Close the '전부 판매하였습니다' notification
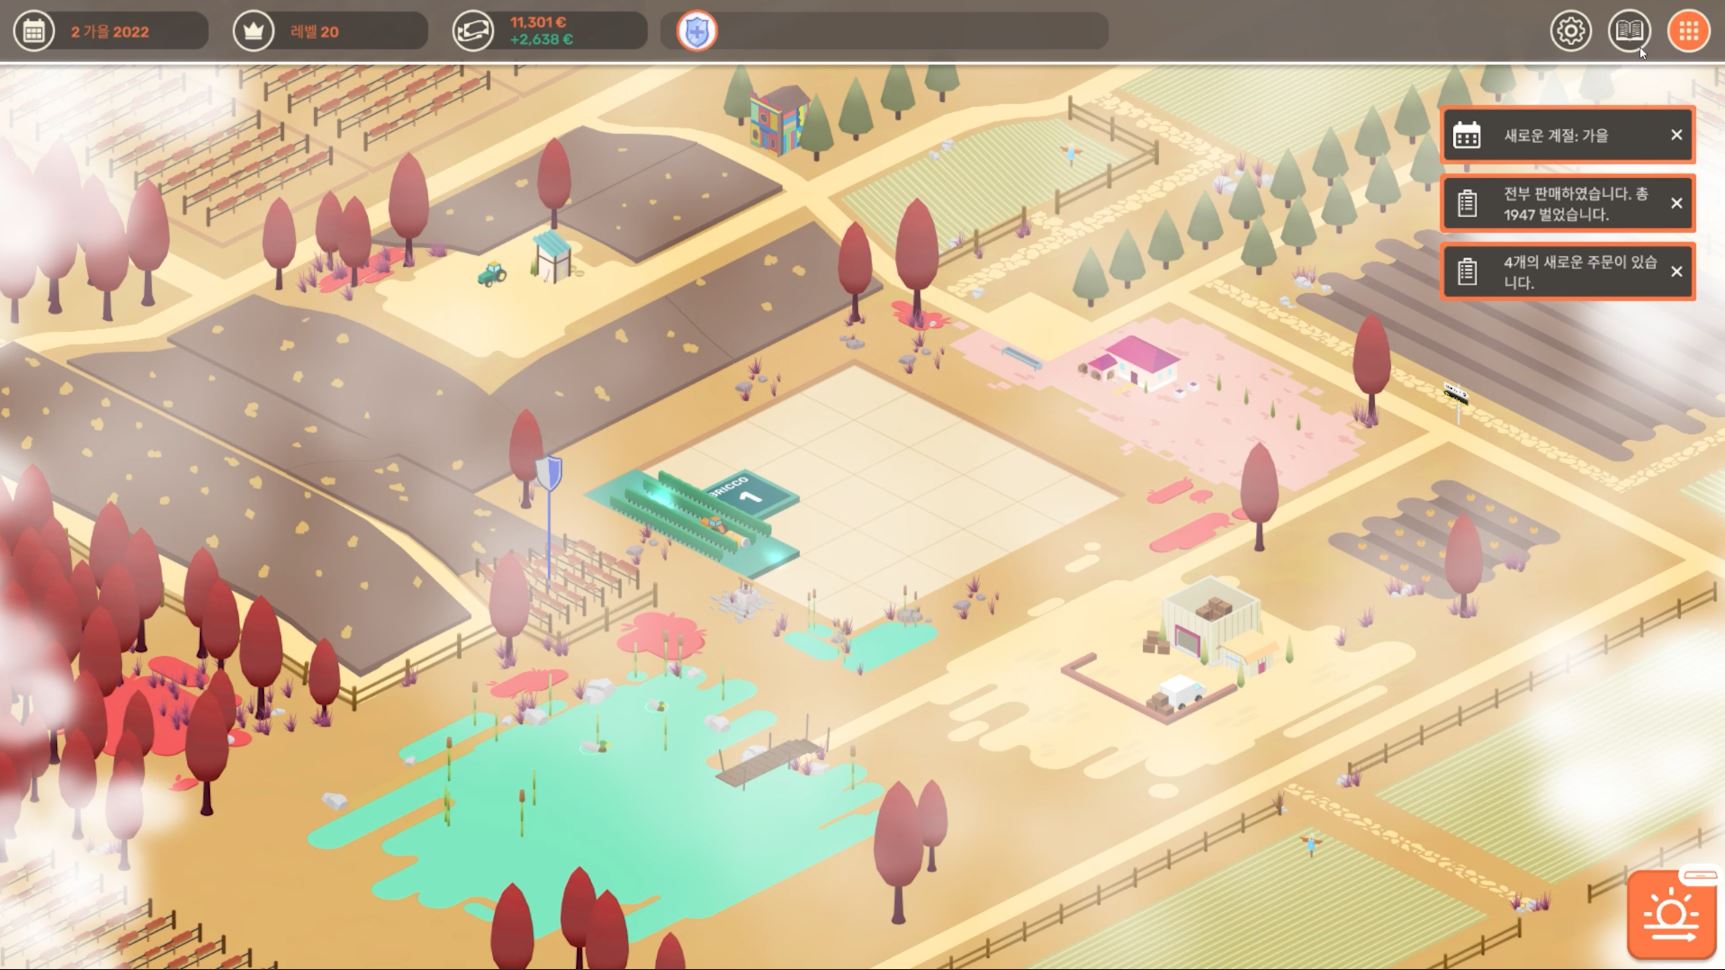Image resolution: width=1725 pixels, height=970 pixels. click(x=1677, y=203)
